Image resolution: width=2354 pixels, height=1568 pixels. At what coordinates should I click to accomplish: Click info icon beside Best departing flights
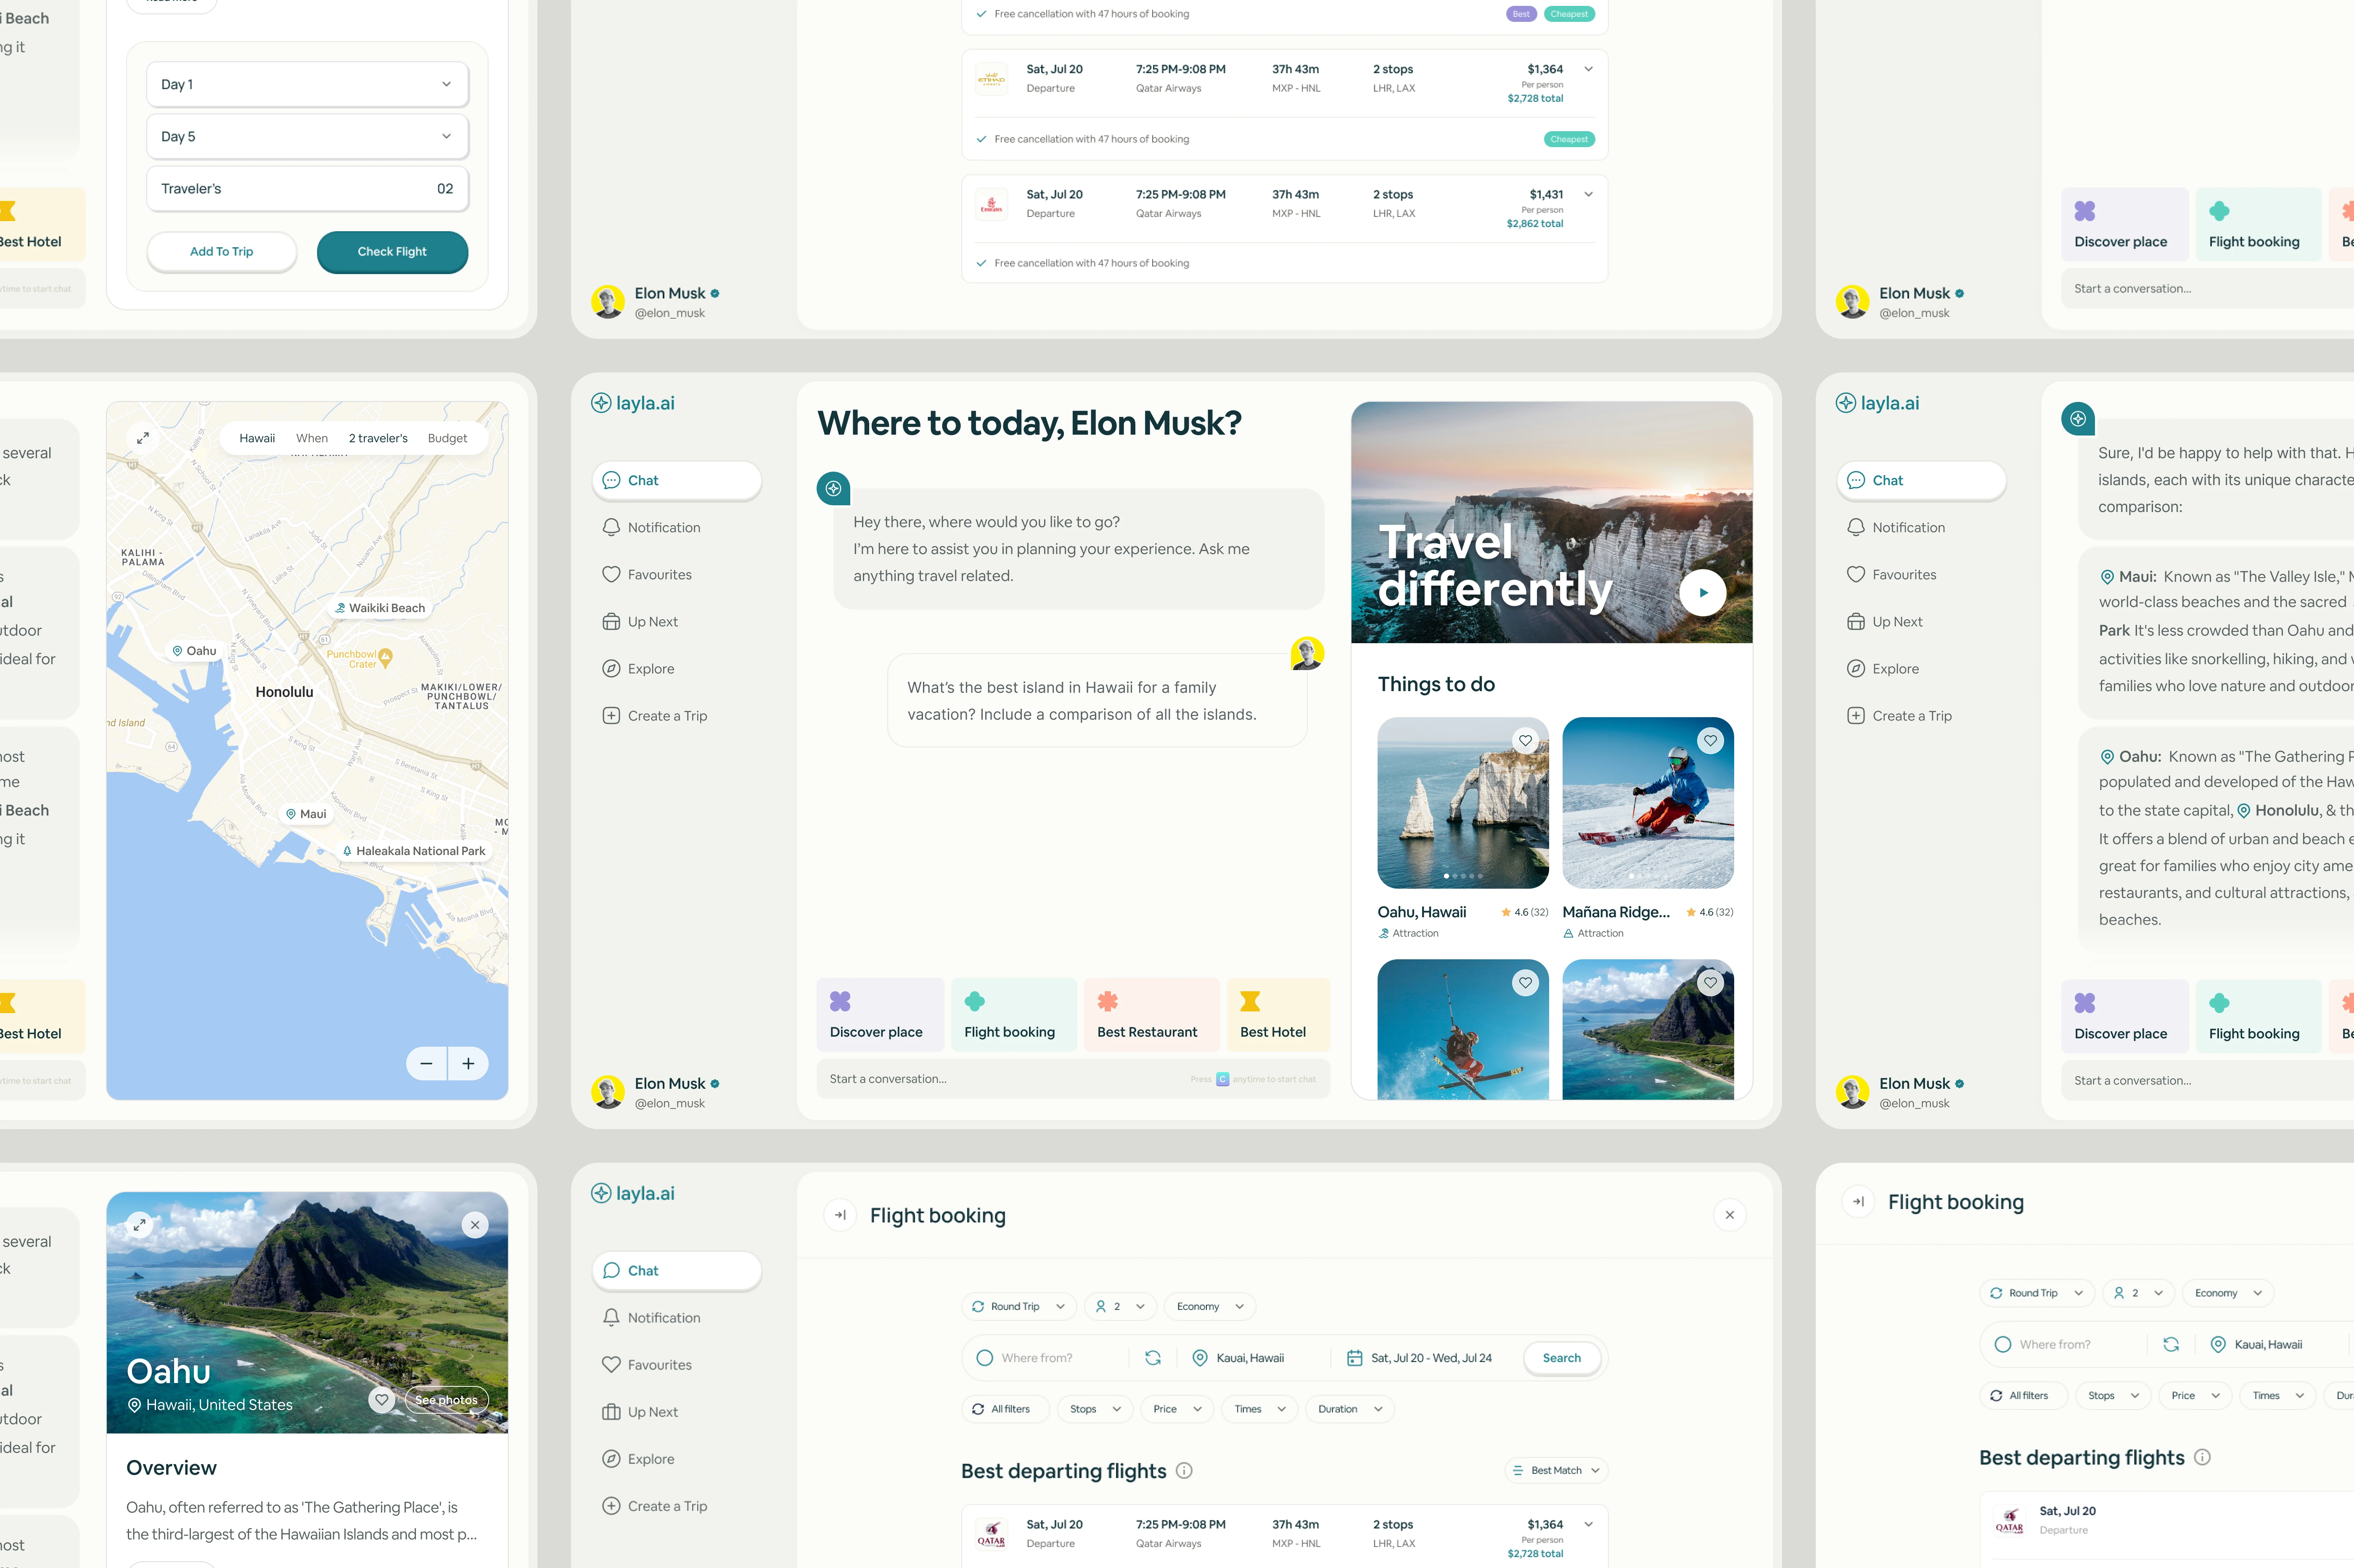(x=1184, y=1470)
